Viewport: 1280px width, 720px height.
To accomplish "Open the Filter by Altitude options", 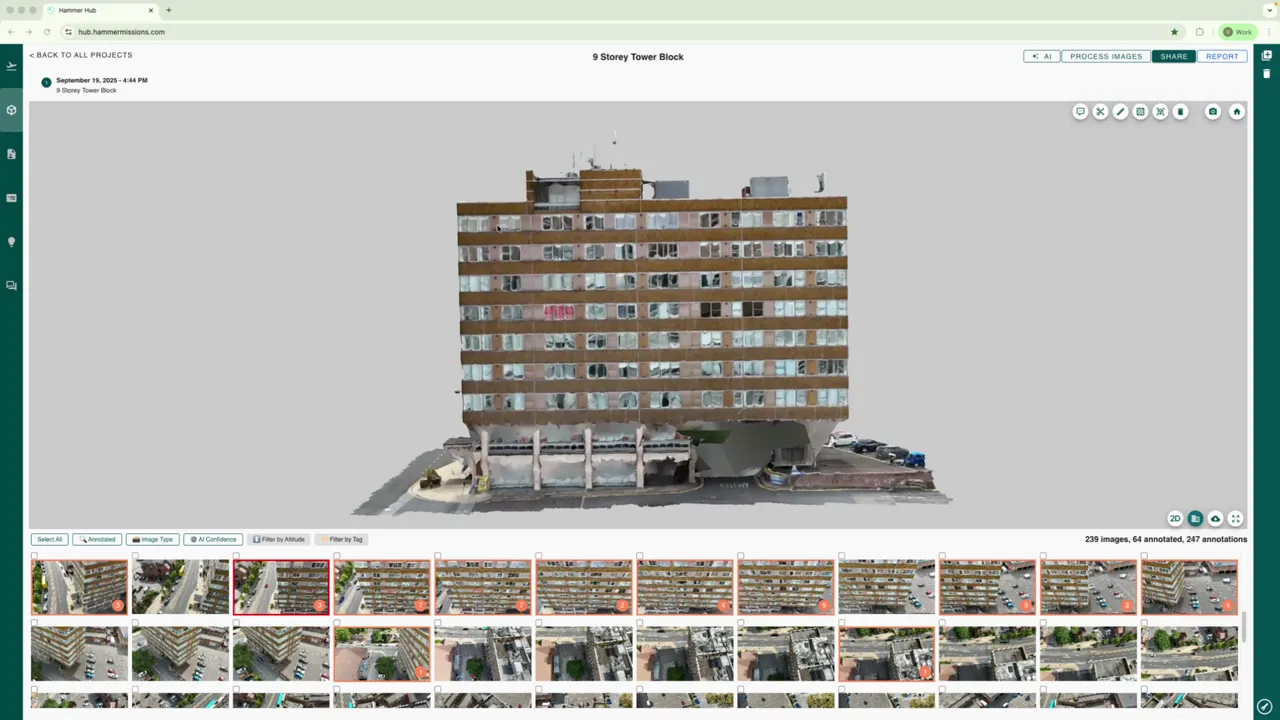I will [278, 539].
